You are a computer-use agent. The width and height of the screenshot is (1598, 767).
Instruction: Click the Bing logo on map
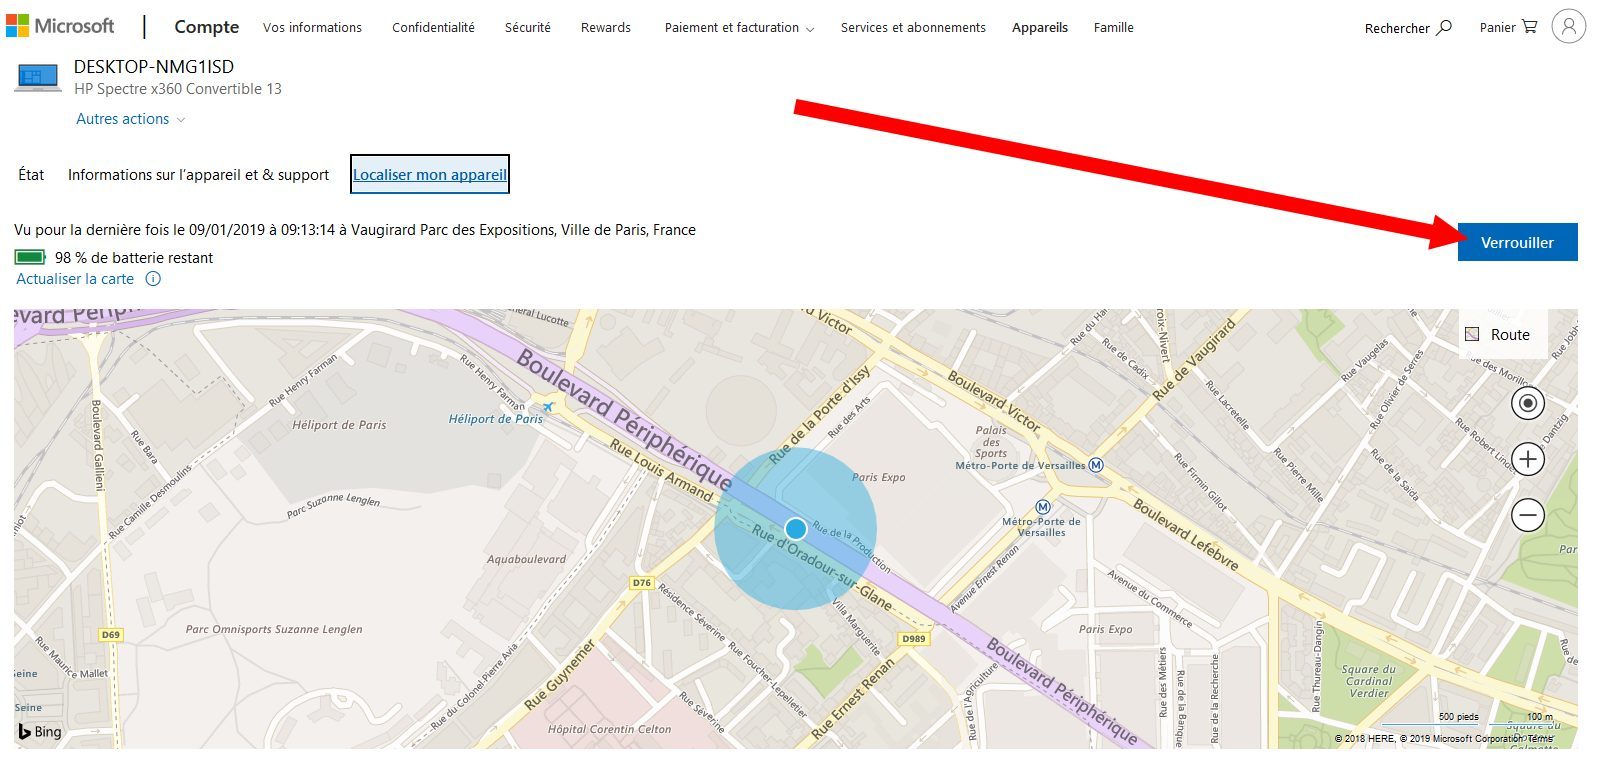[x=40, y=732]
